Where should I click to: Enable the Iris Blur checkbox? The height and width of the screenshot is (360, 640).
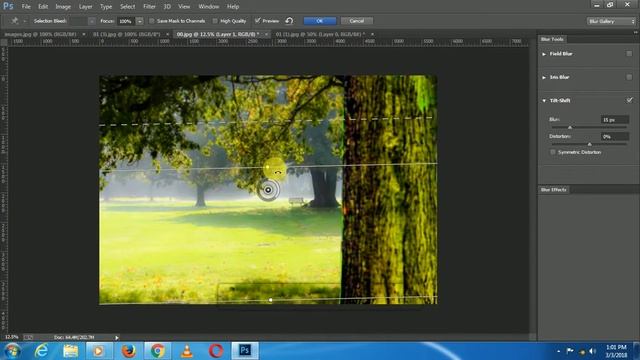coord(629,77)
